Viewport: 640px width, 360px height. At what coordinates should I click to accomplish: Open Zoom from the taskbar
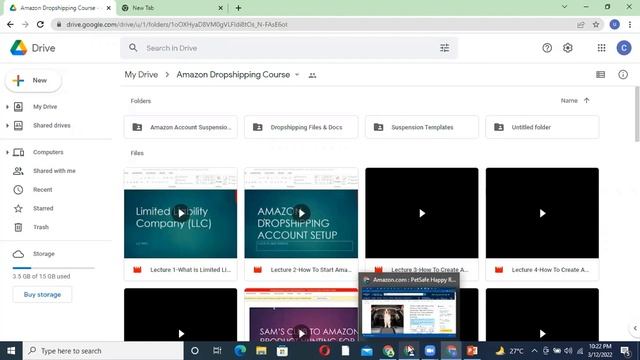click(x=430, y=351)
